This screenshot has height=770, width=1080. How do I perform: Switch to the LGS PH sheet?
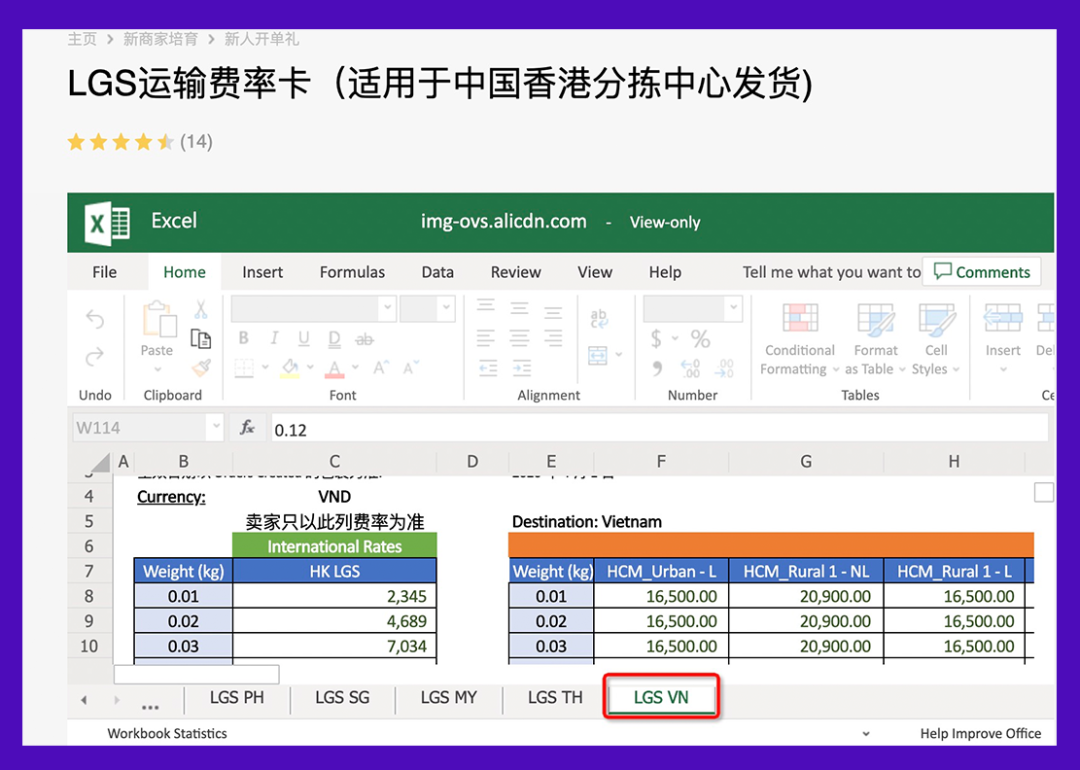(237, 698)
